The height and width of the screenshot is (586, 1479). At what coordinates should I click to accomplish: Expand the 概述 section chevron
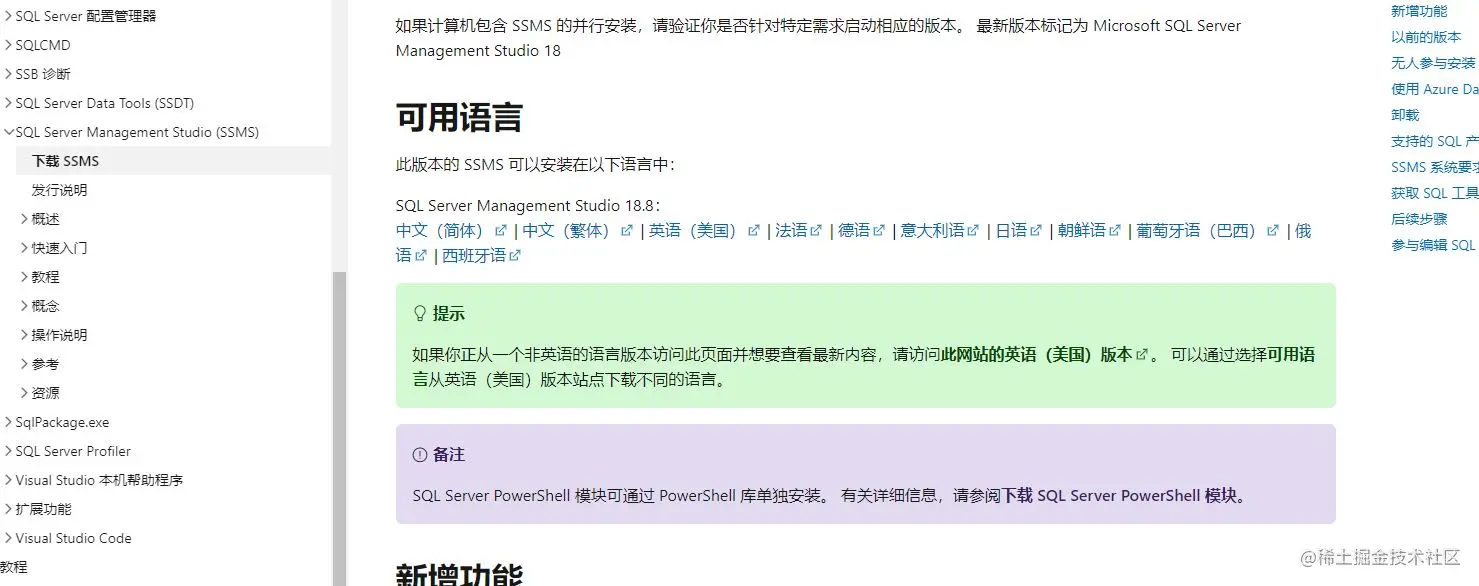tap(24, 219)
